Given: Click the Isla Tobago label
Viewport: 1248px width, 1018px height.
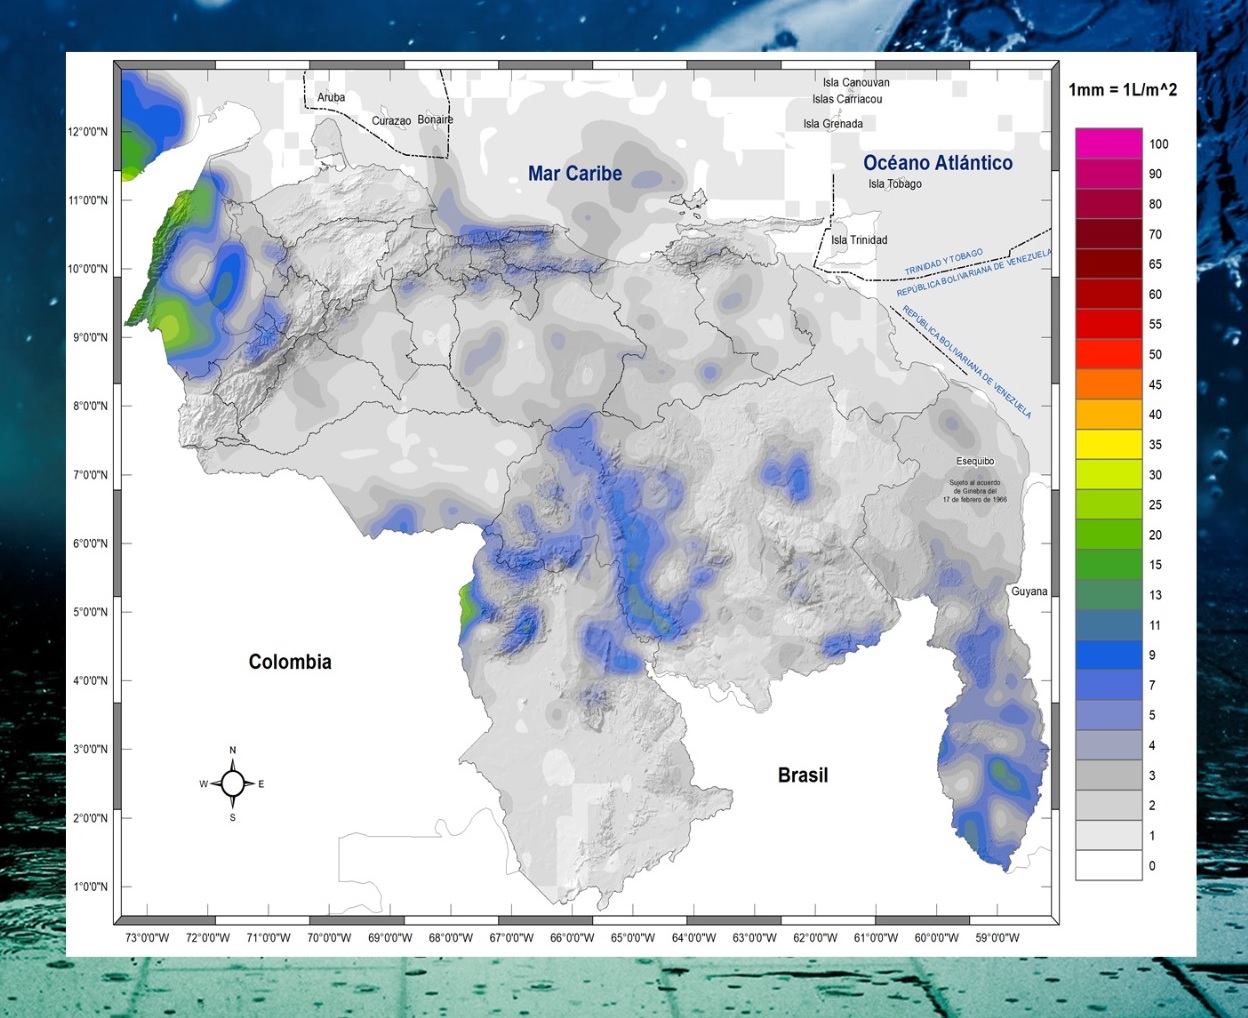Looking at the screenshot, I should 895,184.
